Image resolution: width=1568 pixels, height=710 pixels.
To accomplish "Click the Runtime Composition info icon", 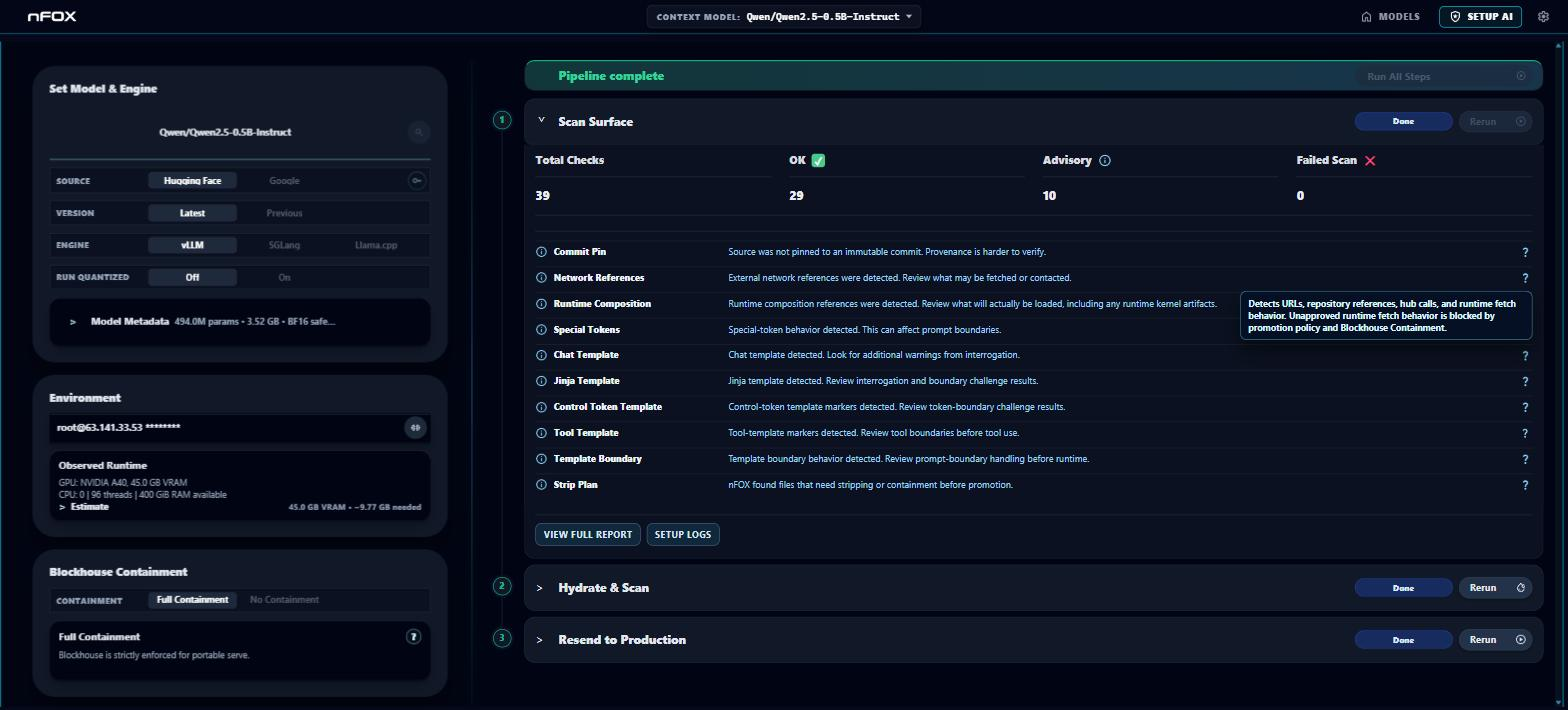I will [542, 304].
